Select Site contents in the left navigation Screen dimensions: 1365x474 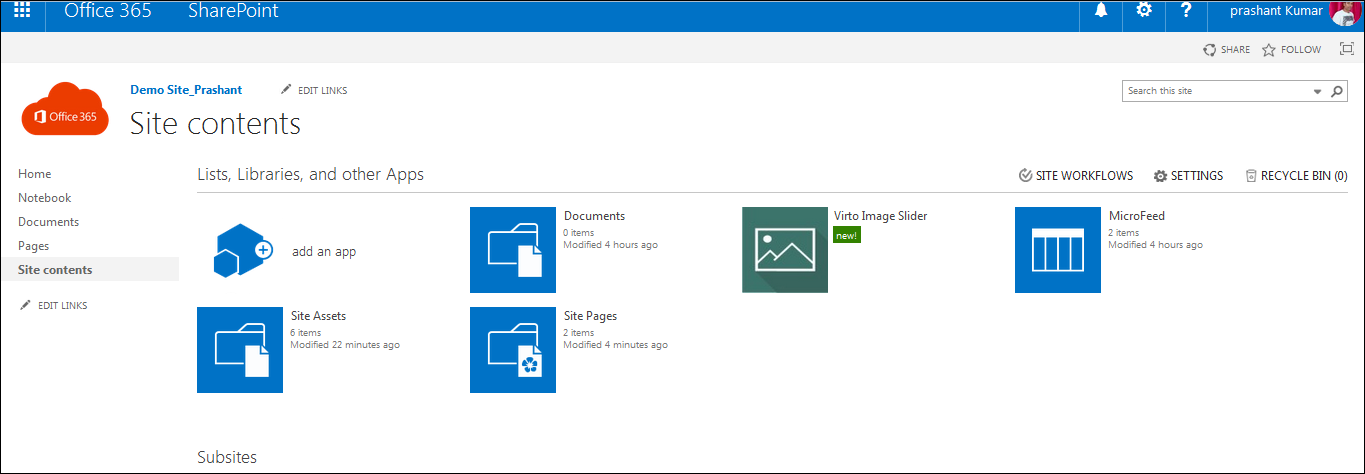tap(55, 270)
